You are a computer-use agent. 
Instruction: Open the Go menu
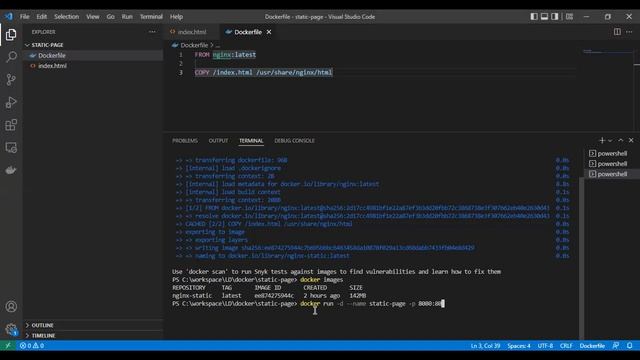tap(111, 17)
